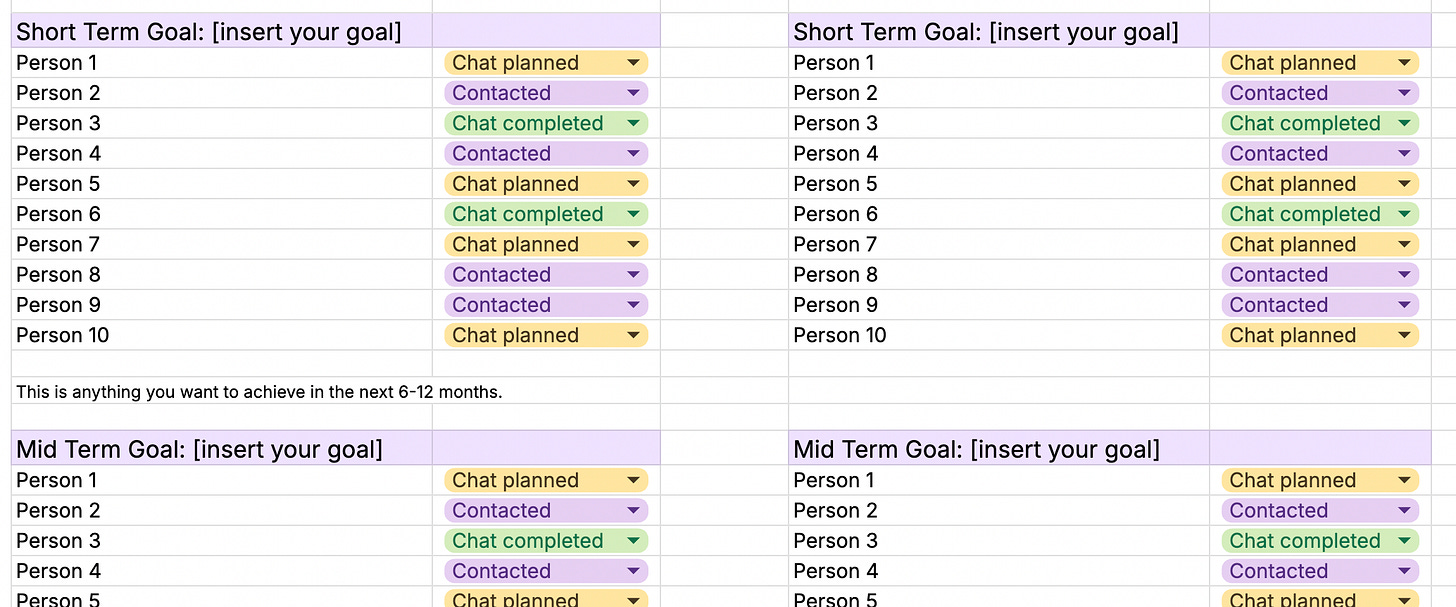Select Person 10 name cell in right Short Term table
Viewport: 1456px width, 607px height.
(840, 335)
